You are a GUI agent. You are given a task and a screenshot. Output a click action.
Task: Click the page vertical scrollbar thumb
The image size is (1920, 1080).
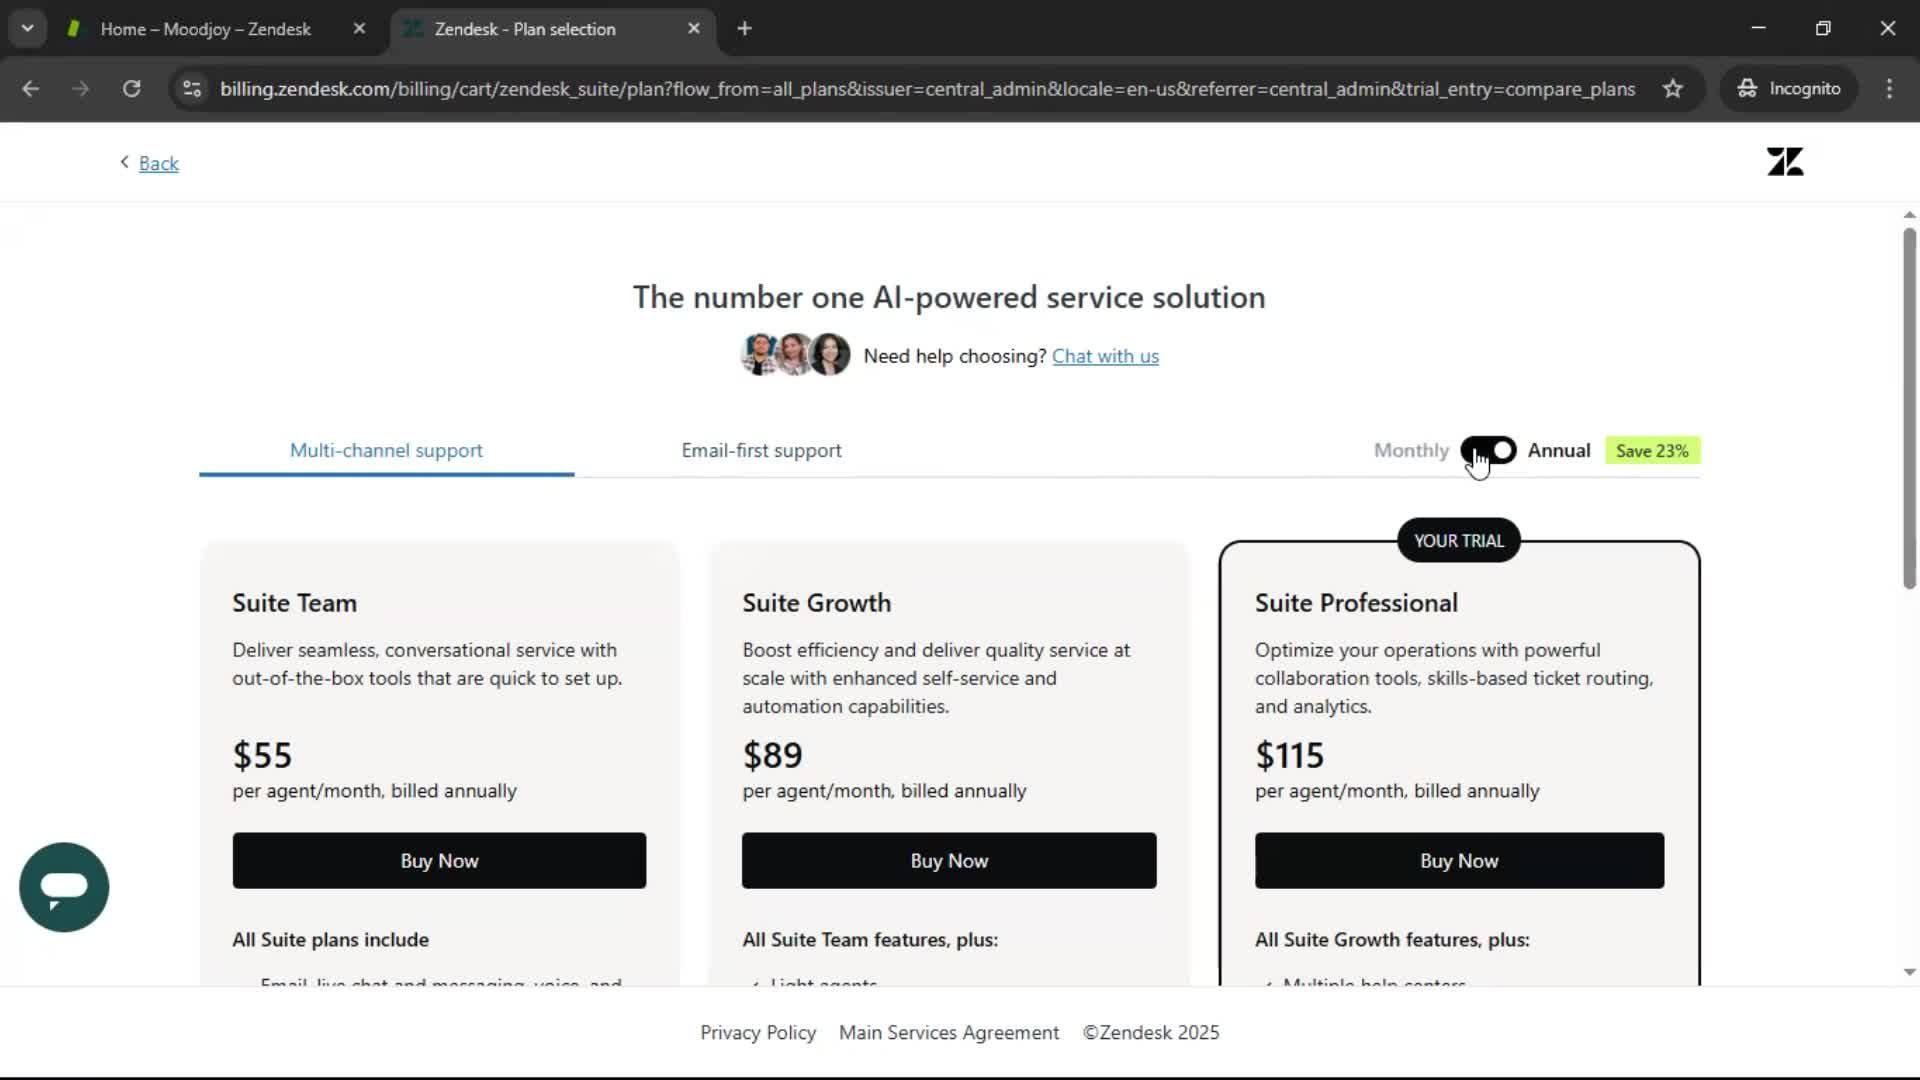pos(1909,408)
